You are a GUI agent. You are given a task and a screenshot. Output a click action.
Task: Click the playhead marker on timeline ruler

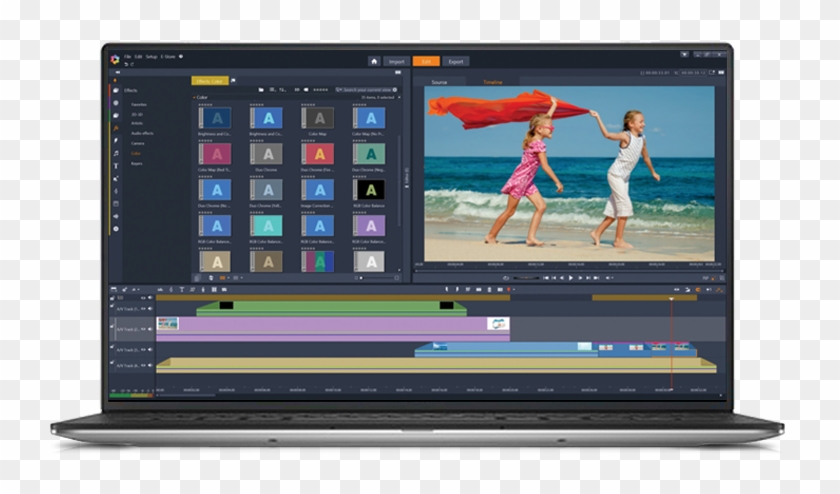pyautogui.click(x=671, y=298)
